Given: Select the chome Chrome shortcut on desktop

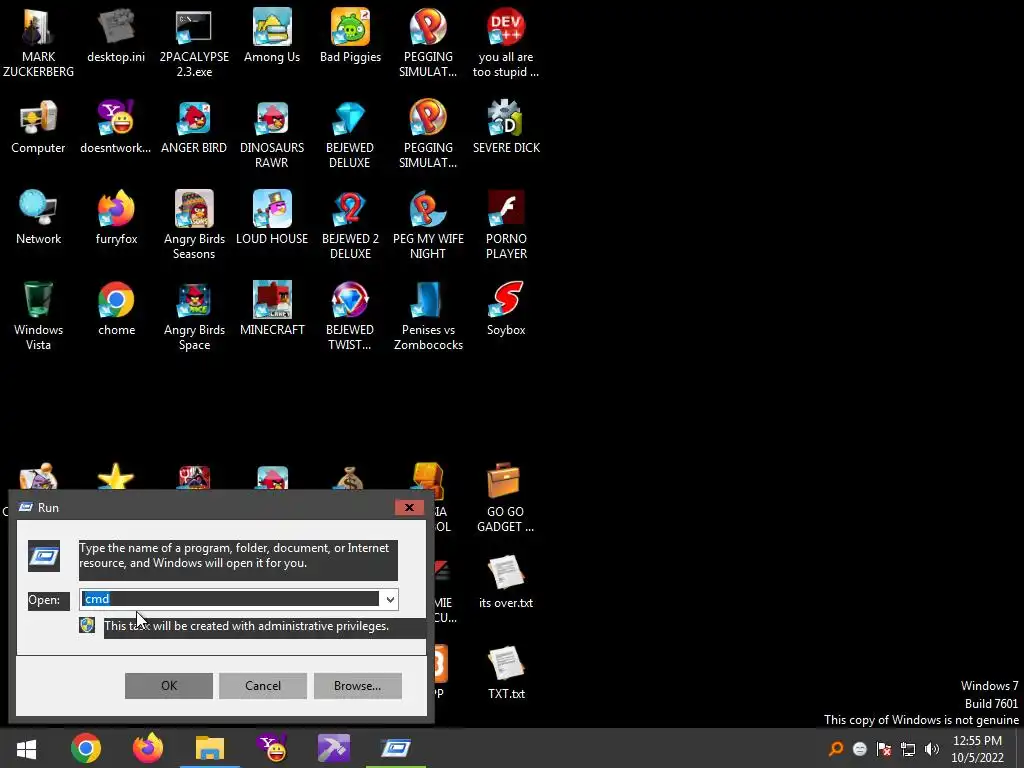Looking at the screenshot, I should tap(116, 310).
